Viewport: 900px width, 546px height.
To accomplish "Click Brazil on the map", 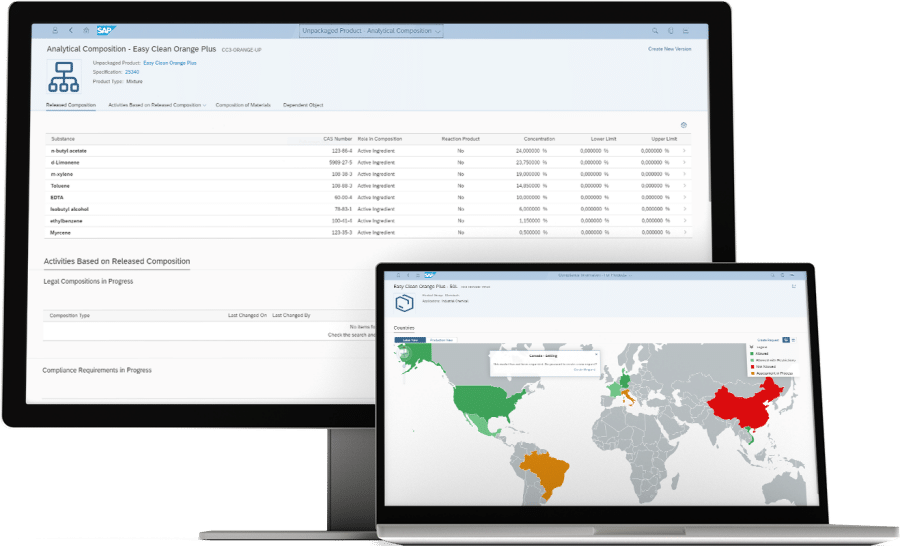I will pos(545,472).
